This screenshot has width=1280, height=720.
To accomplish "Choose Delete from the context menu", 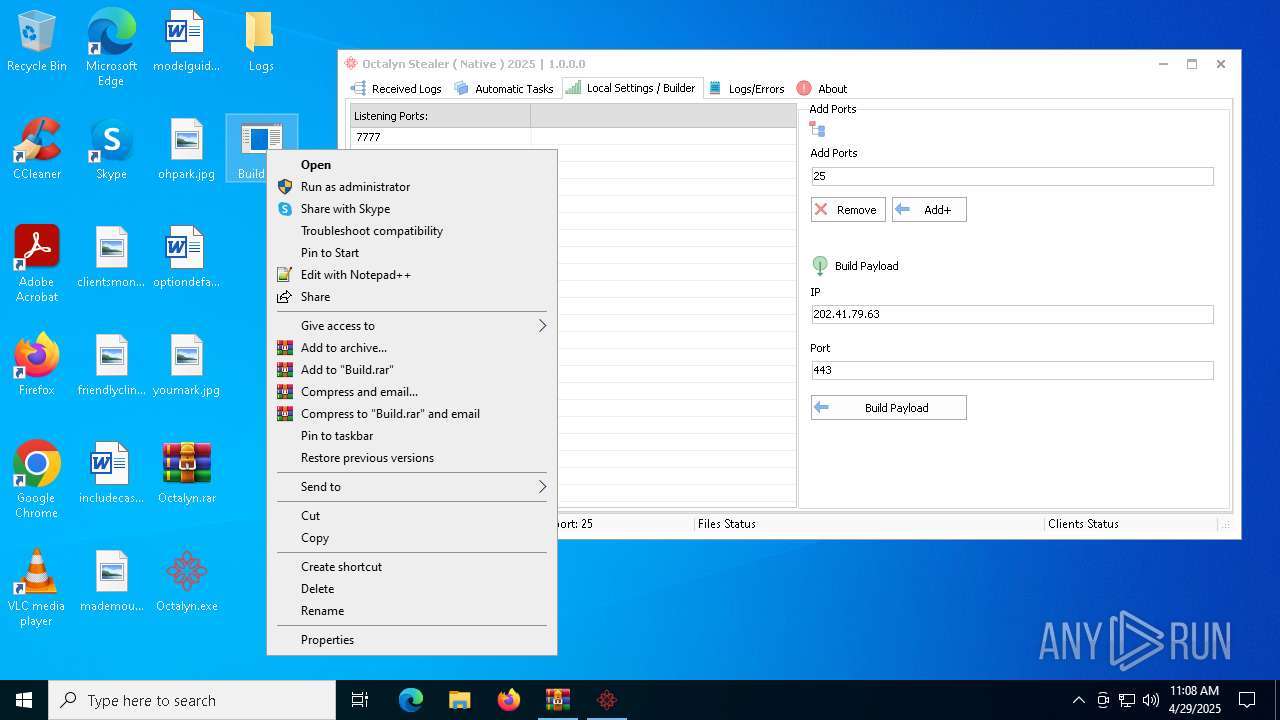I will tap(411, 589).
